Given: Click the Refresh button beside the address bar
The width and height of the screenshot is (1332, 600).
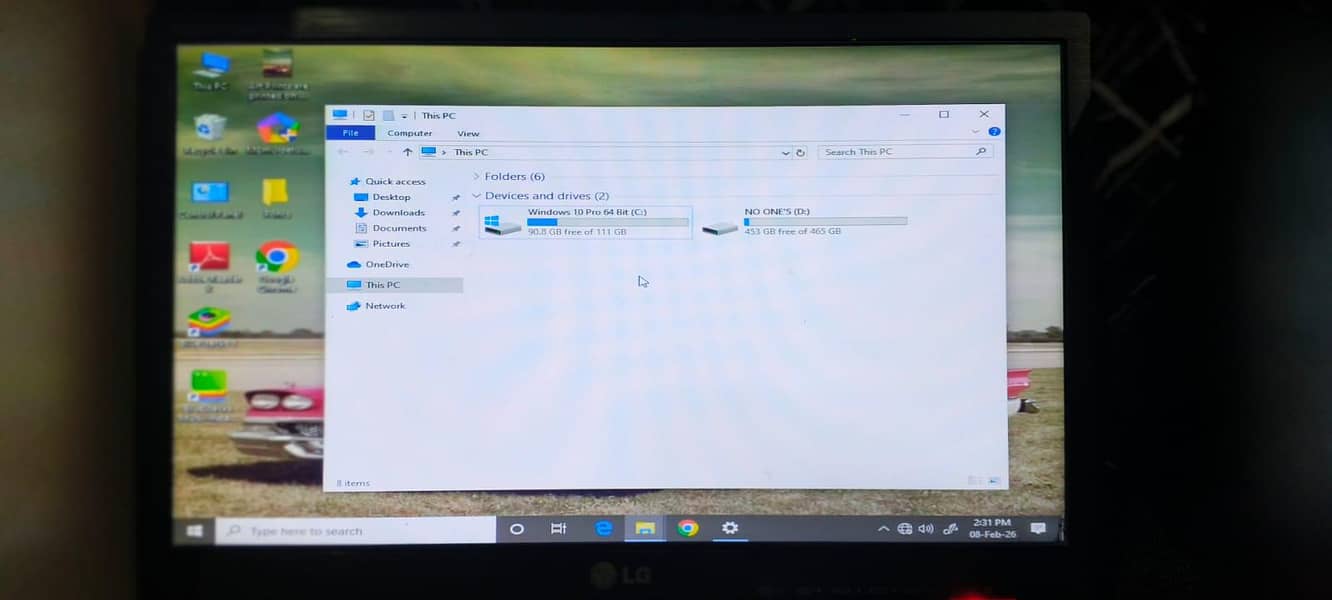Looking at the screenshot, I should point(801,152).
